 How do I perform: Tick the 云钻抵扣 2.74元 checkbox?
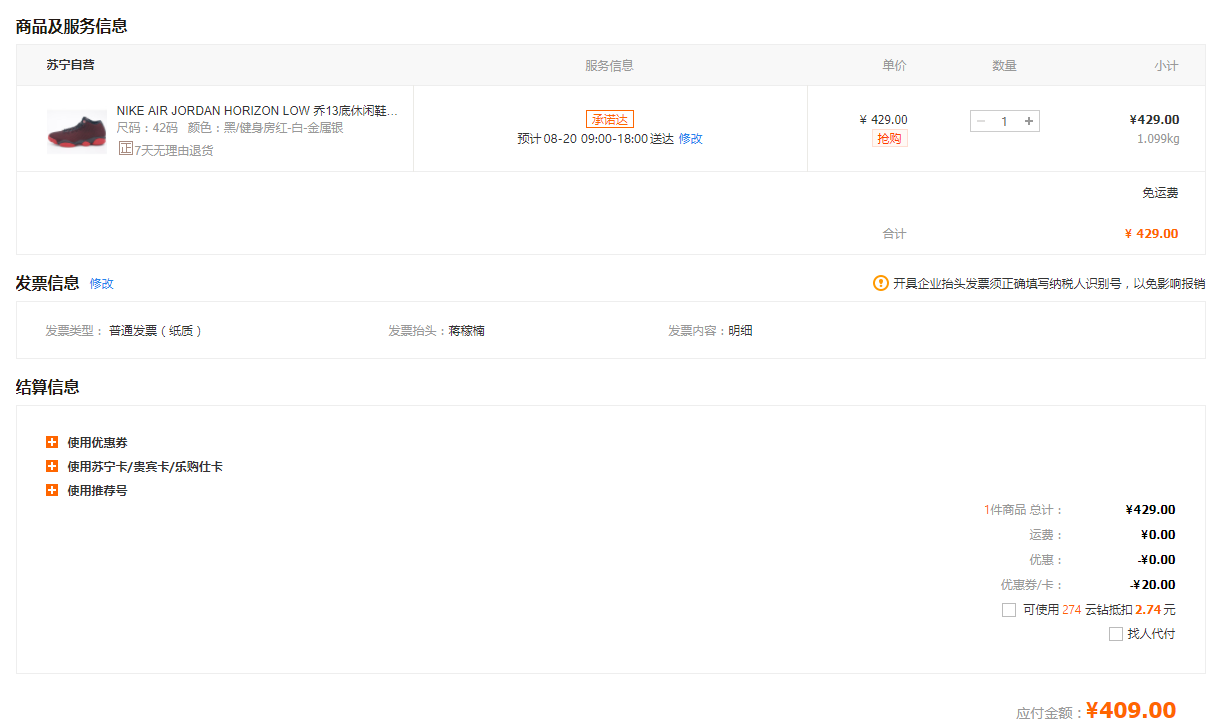(x=1009, y=610)
